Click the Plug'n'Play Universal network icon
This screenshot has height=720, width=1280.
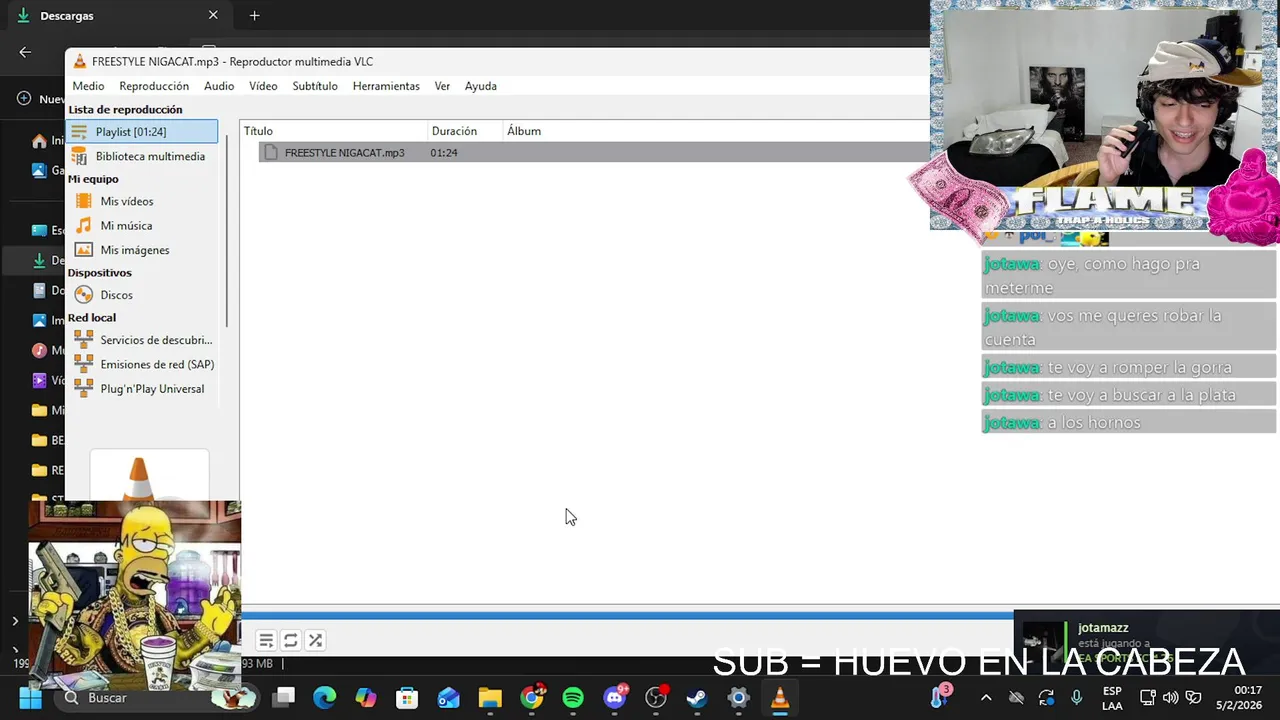[84, 389]
